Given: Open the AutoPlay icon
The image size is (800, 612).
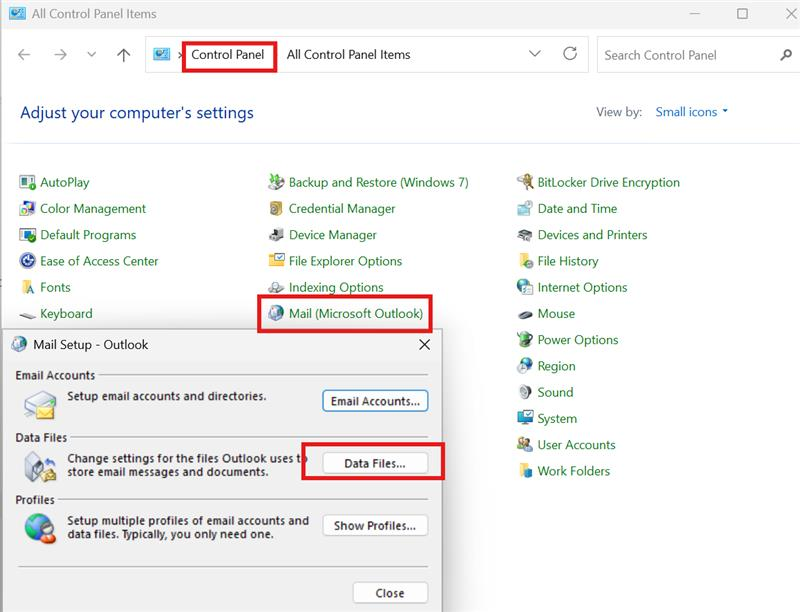Looking at the screenshot, I should pos(27,182).
